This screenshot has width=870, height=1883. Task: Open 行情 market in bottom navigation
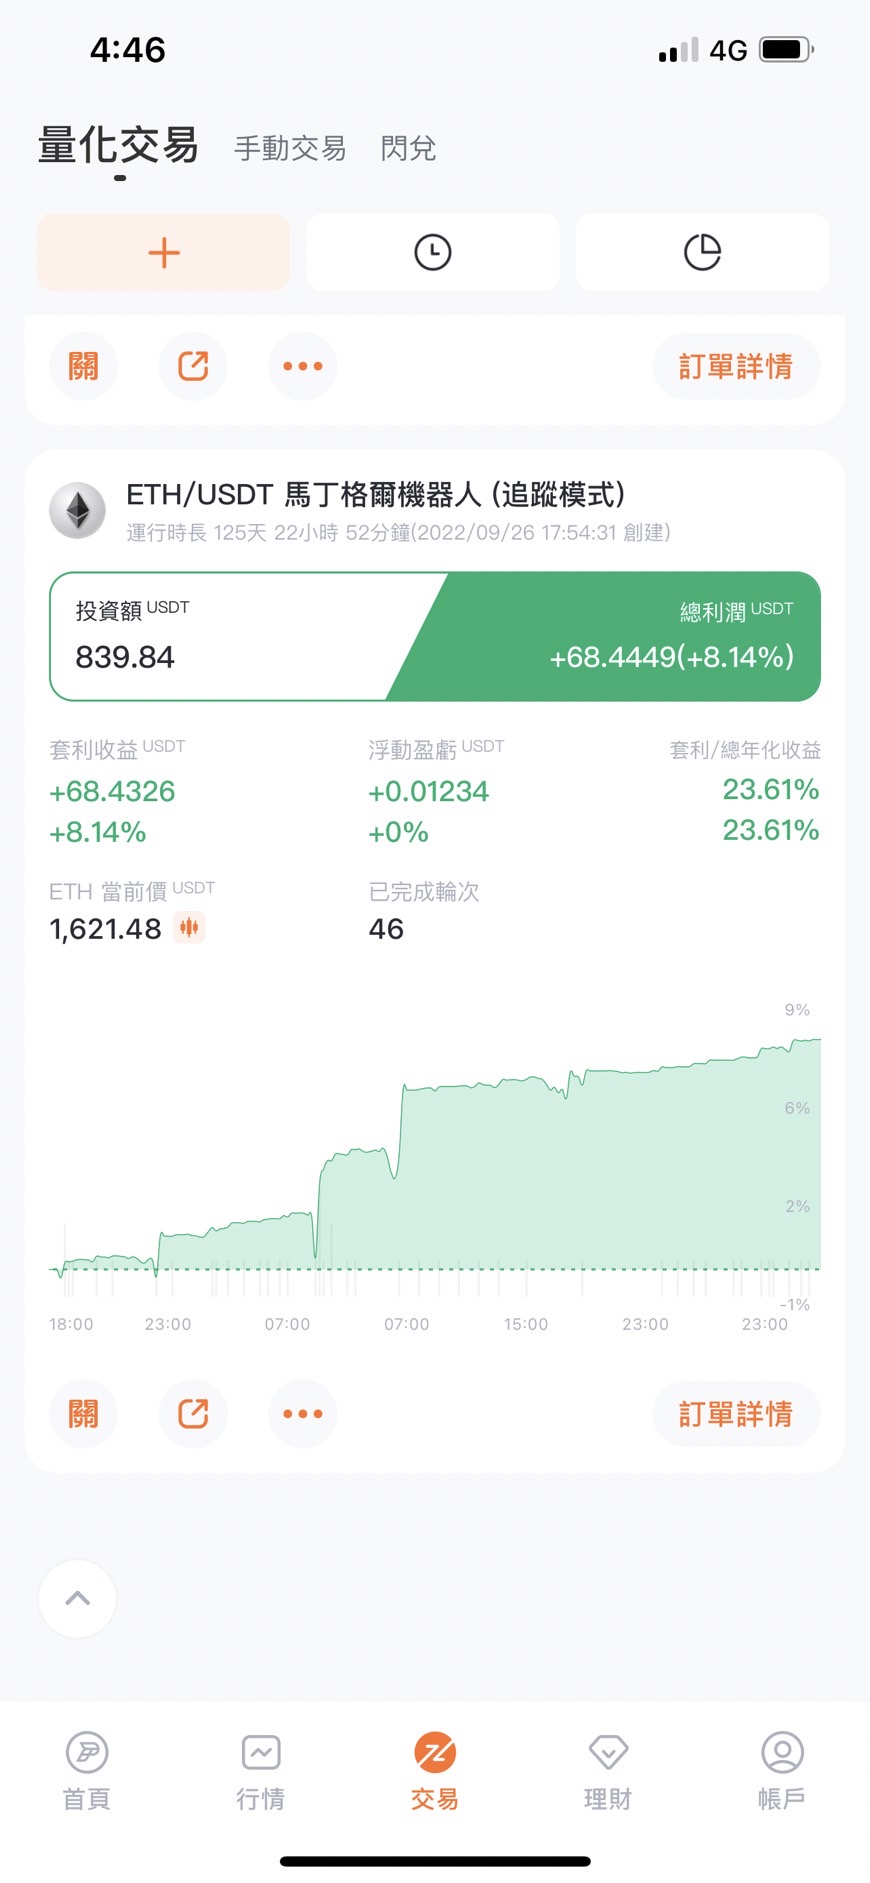pyautogui.click(x=261, y=1772)
